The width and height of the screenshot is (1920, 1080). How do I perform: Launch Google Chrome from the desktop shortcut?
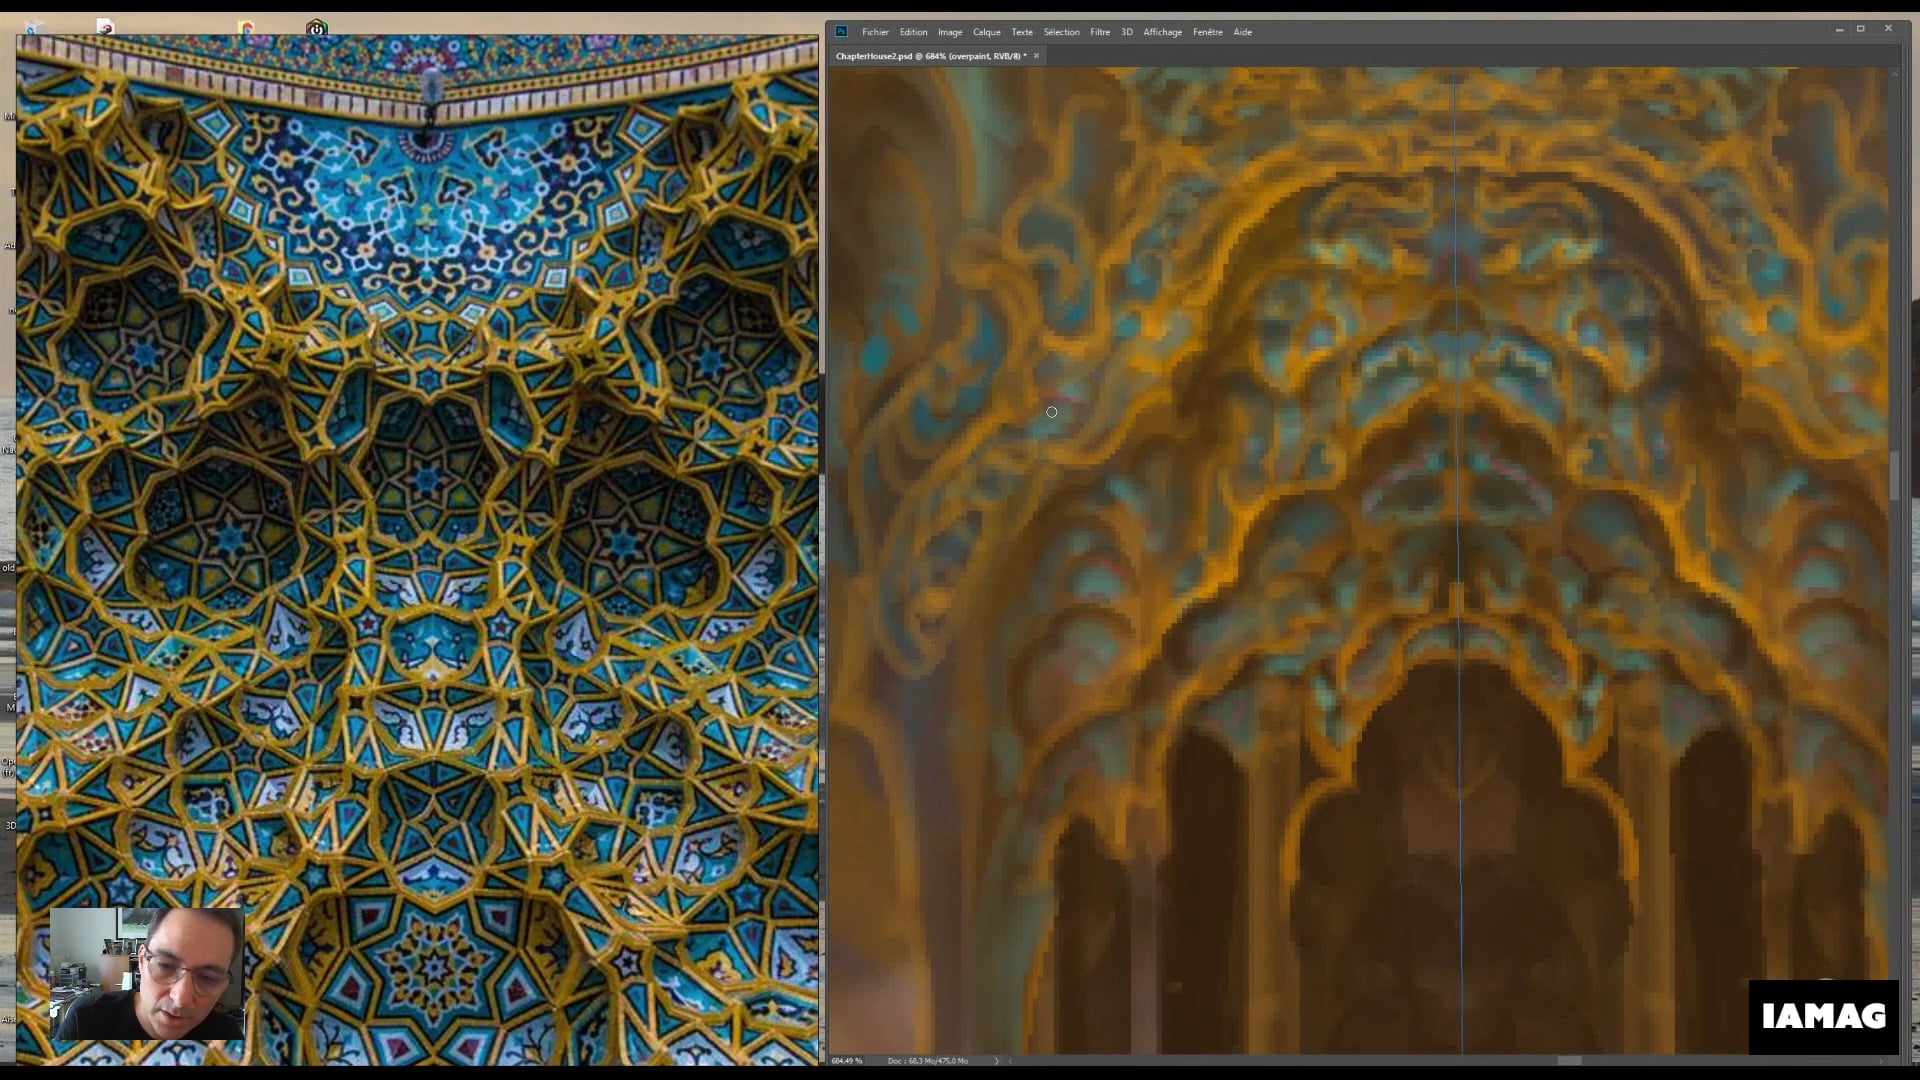click(x=248, y=27)
